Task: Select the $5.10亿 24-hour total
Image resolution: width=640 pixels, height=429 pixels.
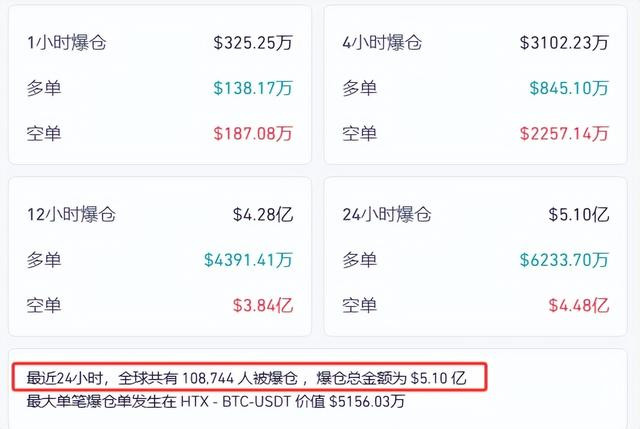Action: (579, 215)
